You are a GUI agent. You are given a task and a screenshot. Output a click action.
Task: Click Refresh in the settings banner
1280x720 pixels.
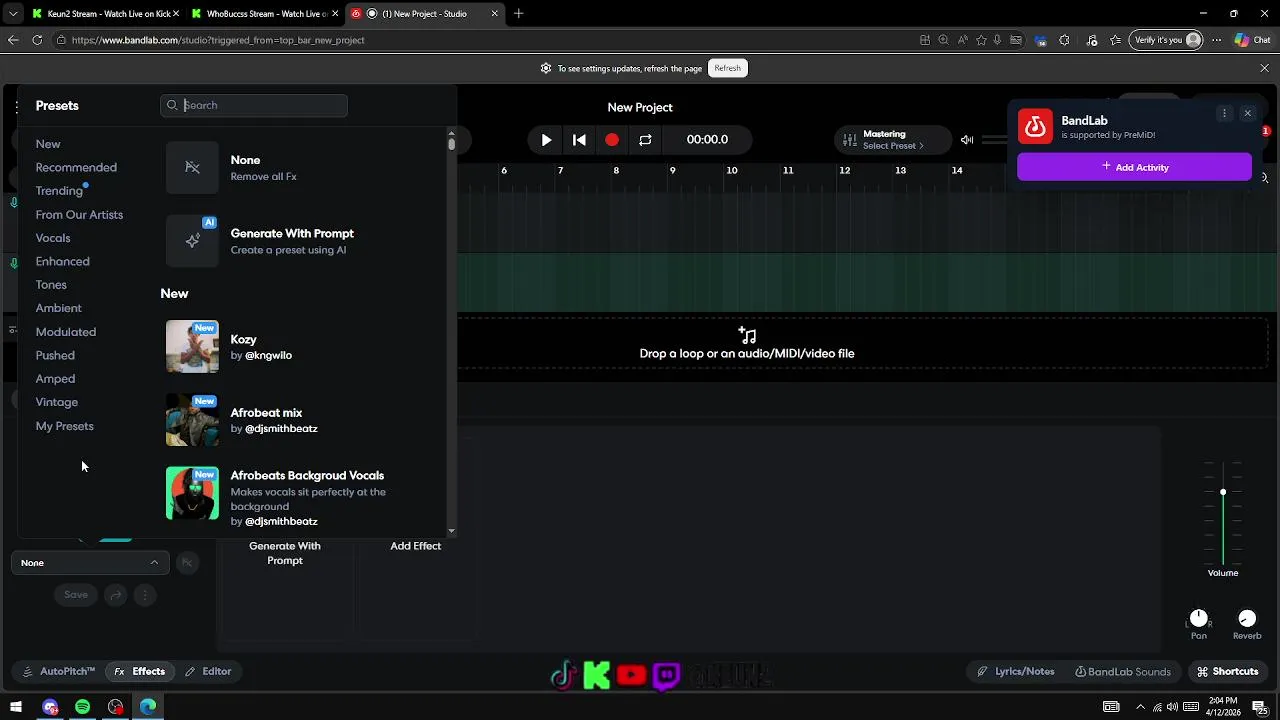(727, 68)
